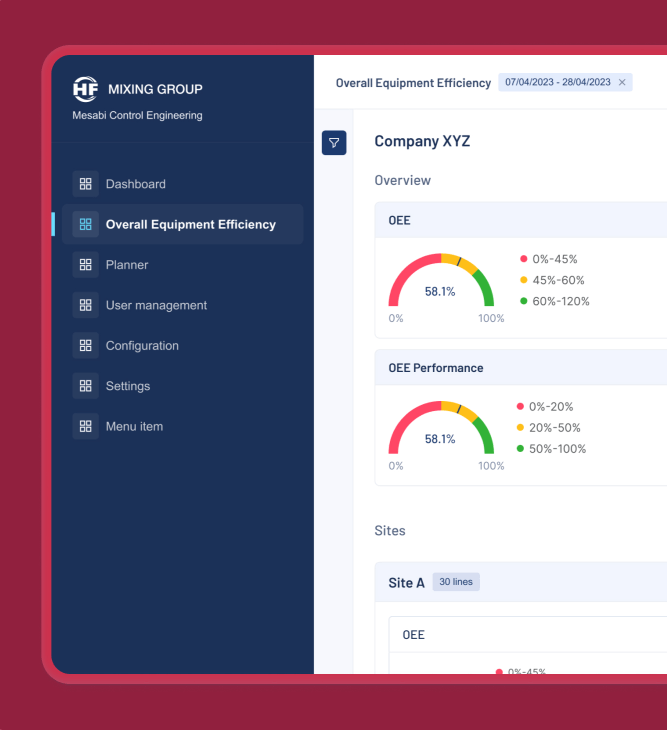The image size is (667, 730).
Task: Open User management section
Action: pyautogui.click(x=182, y=305)
